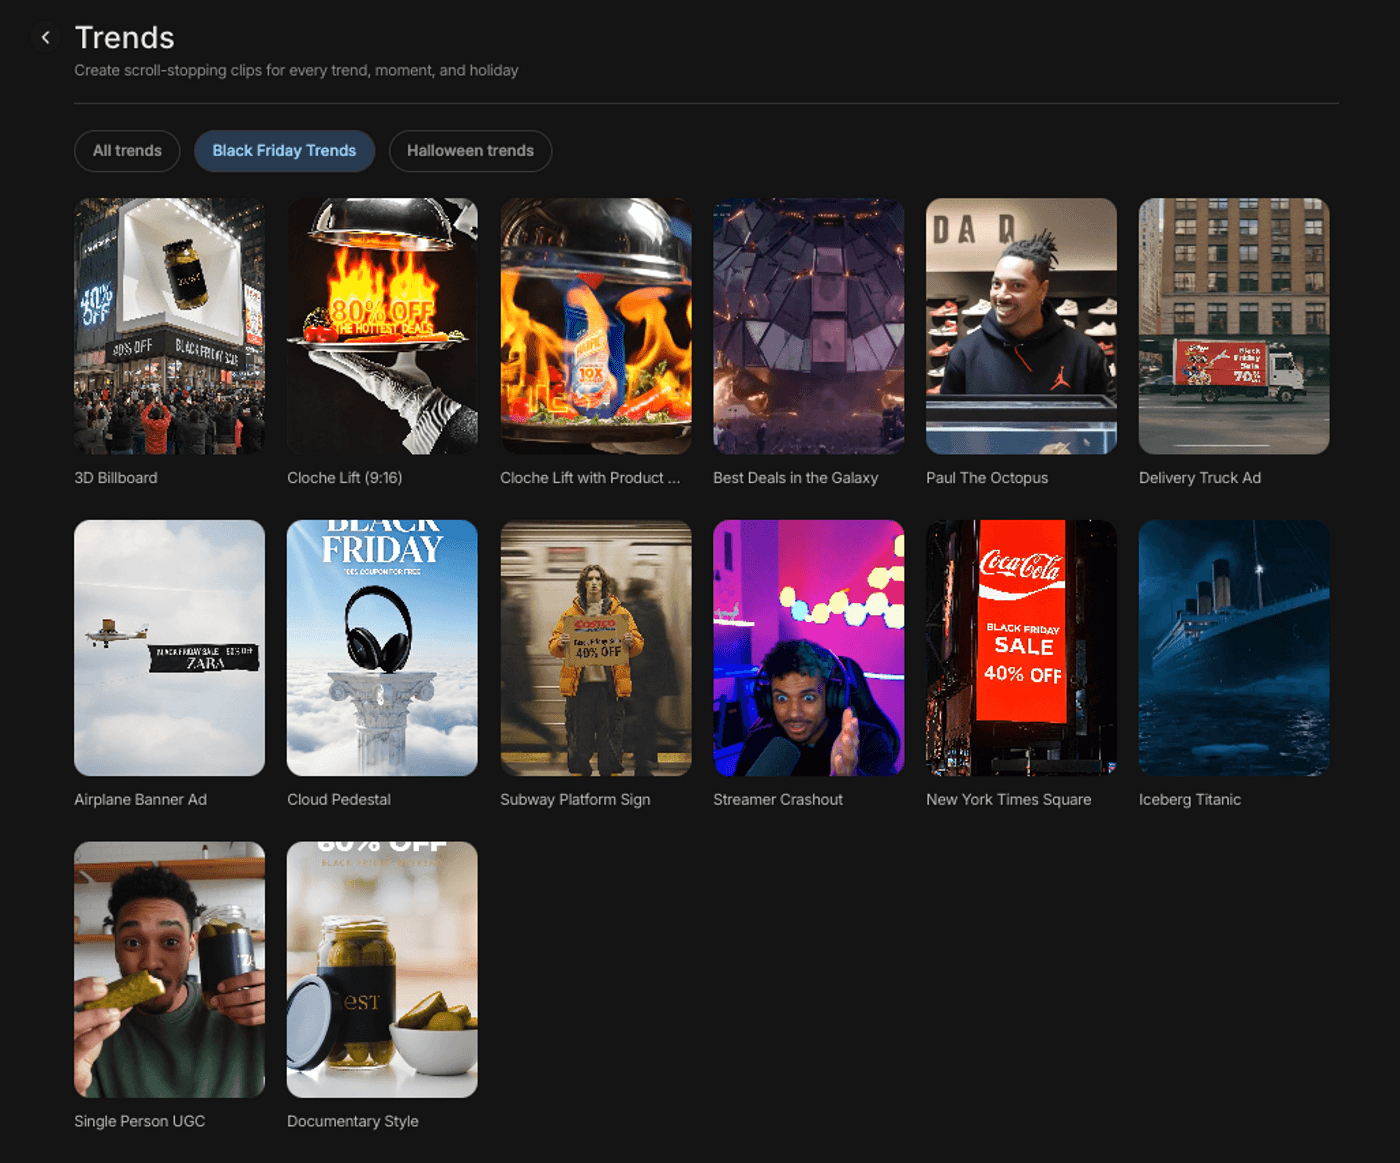The image size is (1400, 1163).
Task: Select the Documentary Style template
Action: click(x=382, y=969)
